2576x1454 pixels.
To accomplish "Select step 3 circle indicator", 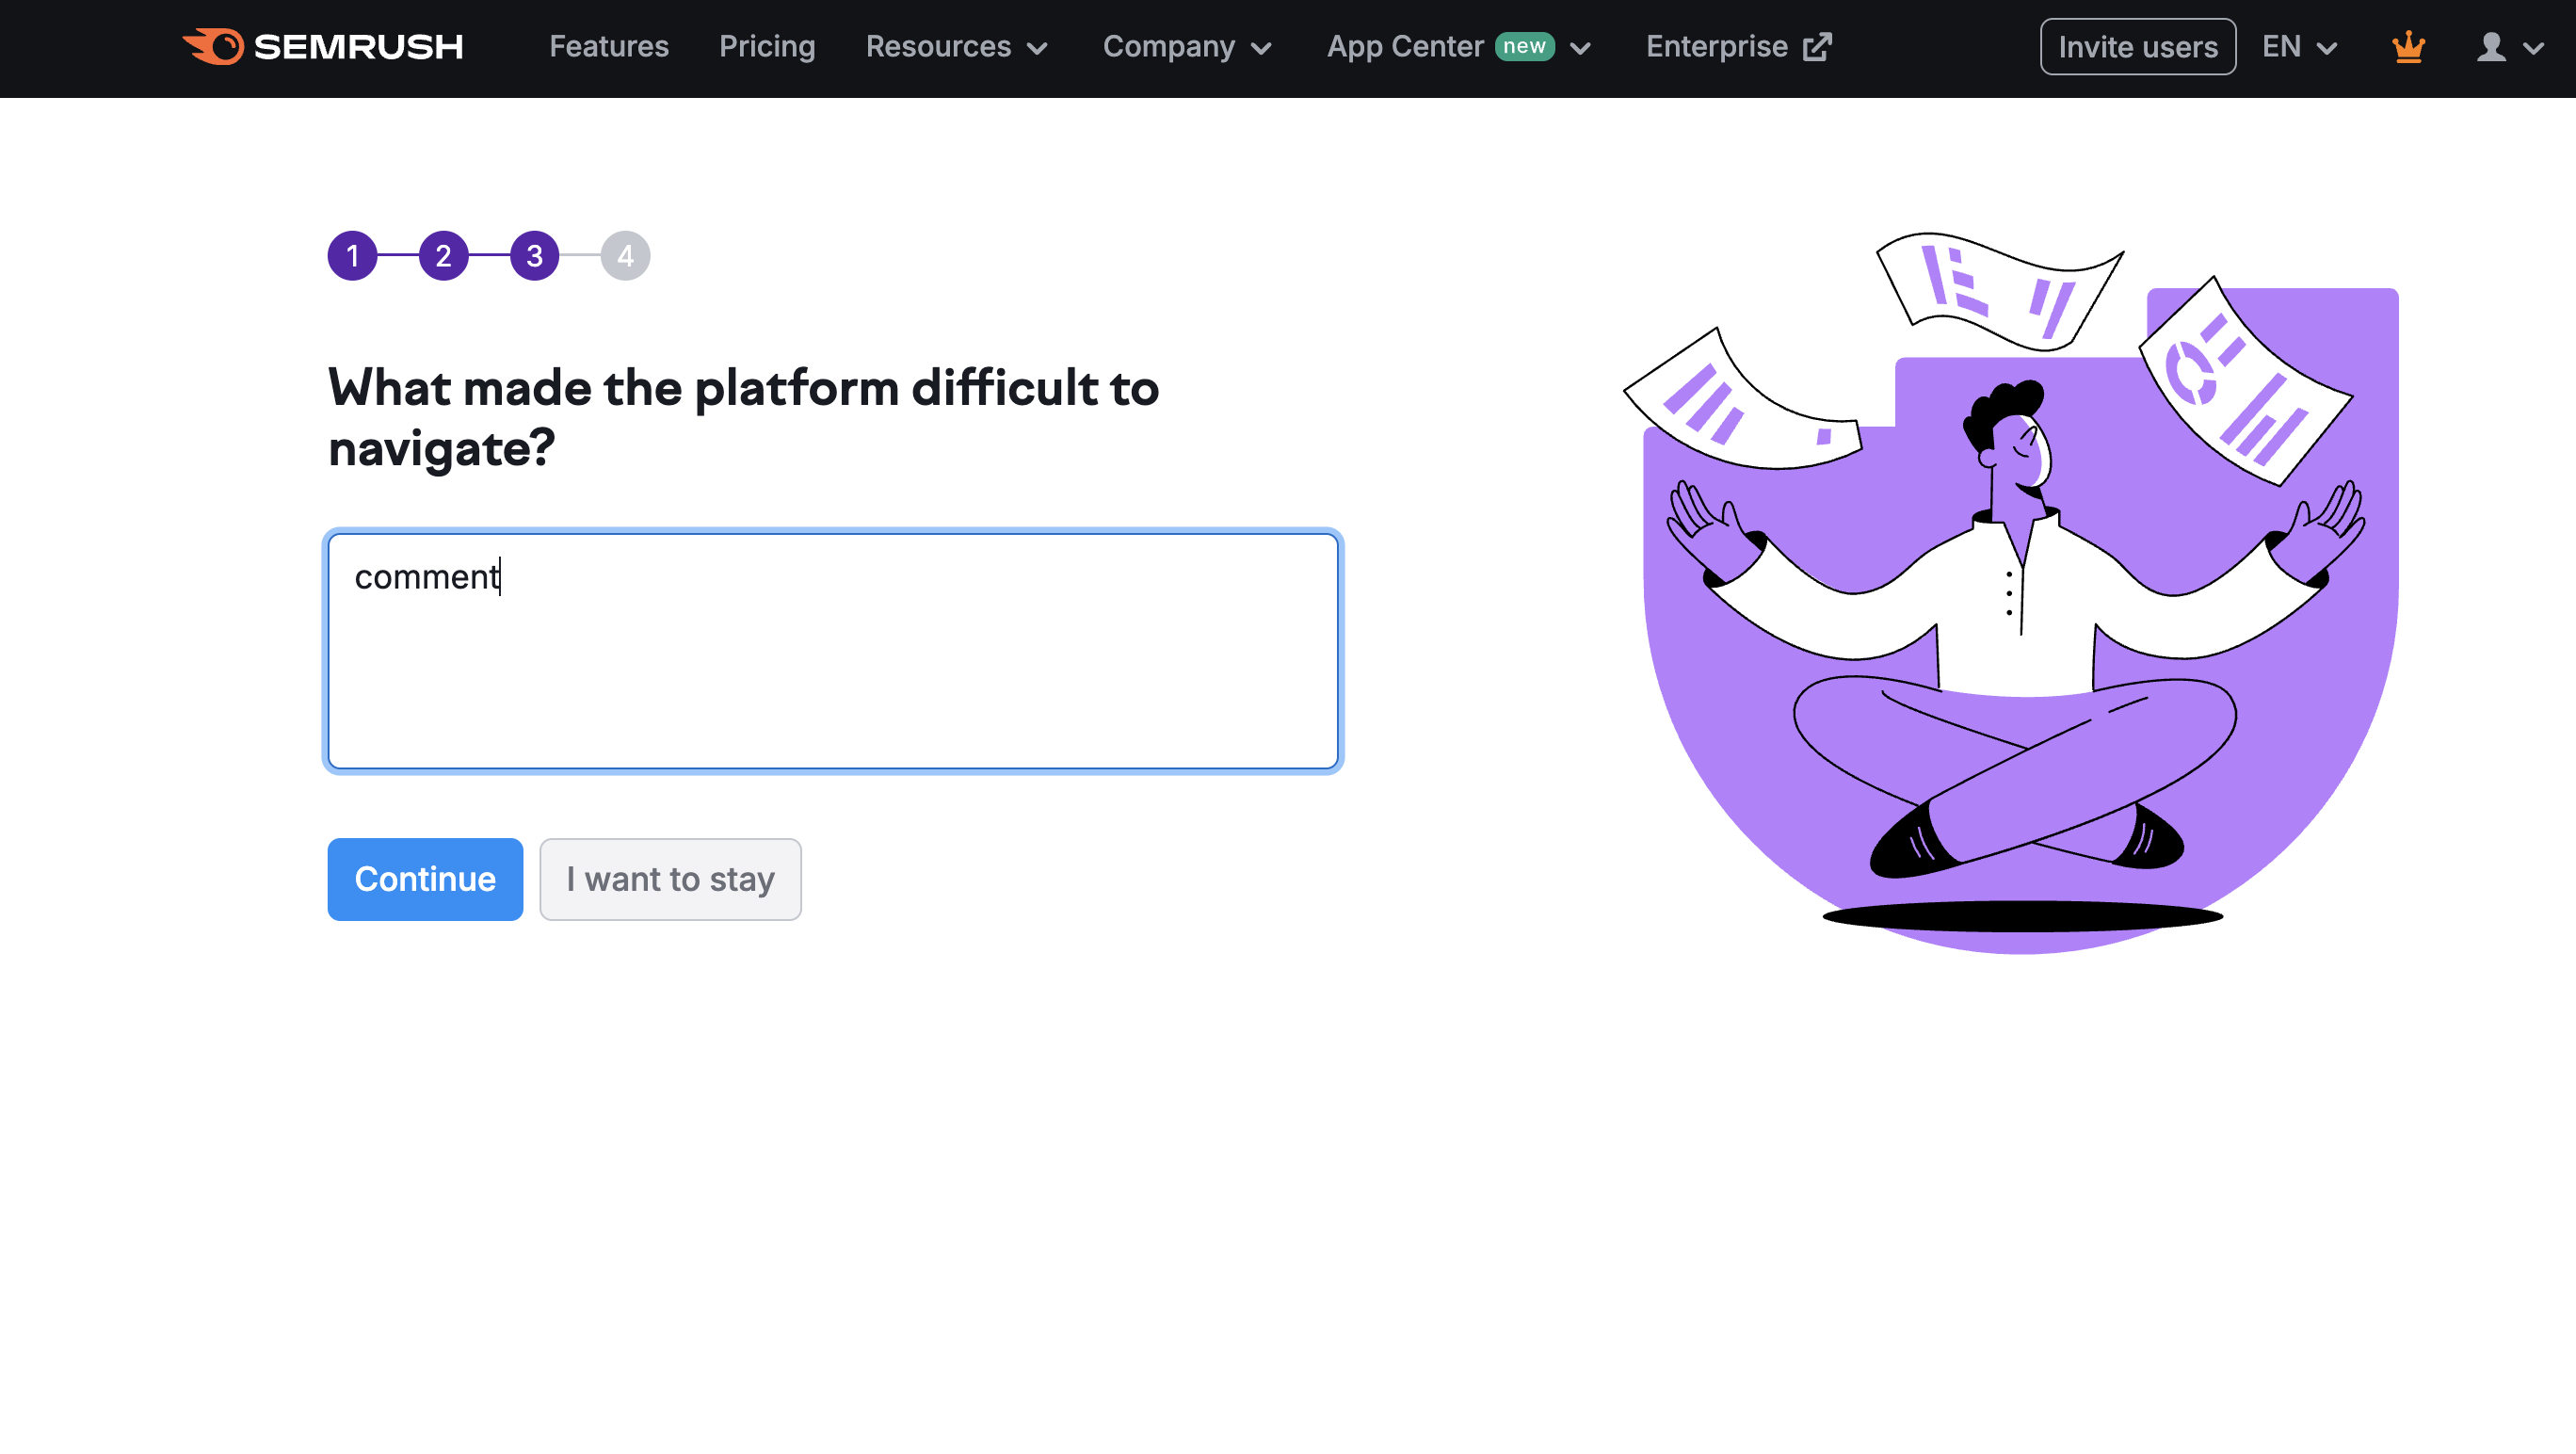I will coord(534,256).
